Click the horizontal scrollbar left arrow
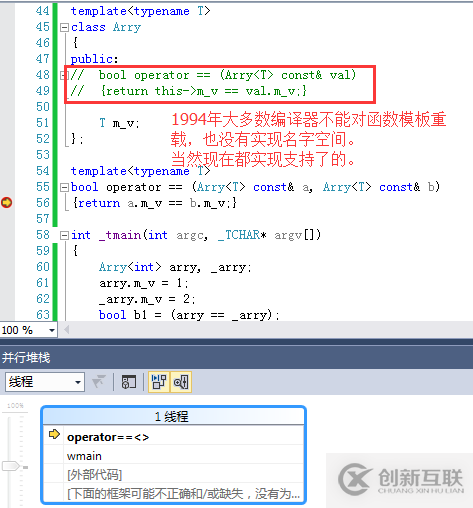Screen dimensions: 473x508 coord(67,330)
